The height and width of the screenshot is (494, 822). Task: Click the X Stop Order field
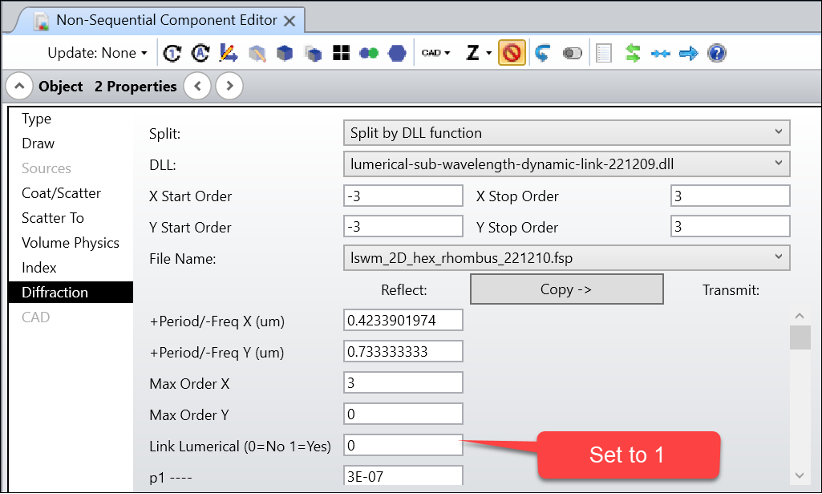730,196
